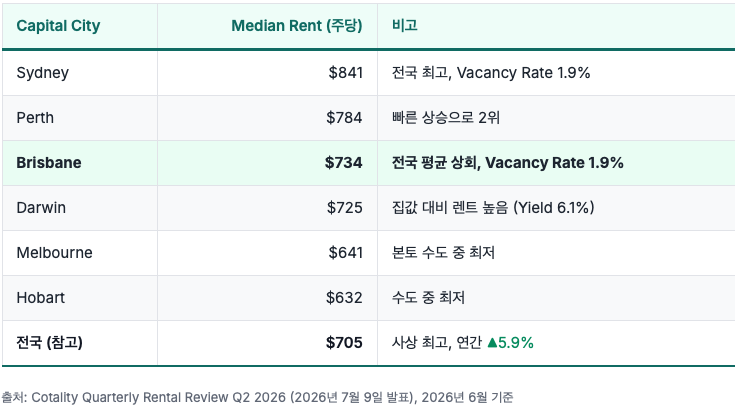735x415 pixels.
Task: Click Melbourne's $641 rent value
Action: click(x=345, y=253)
